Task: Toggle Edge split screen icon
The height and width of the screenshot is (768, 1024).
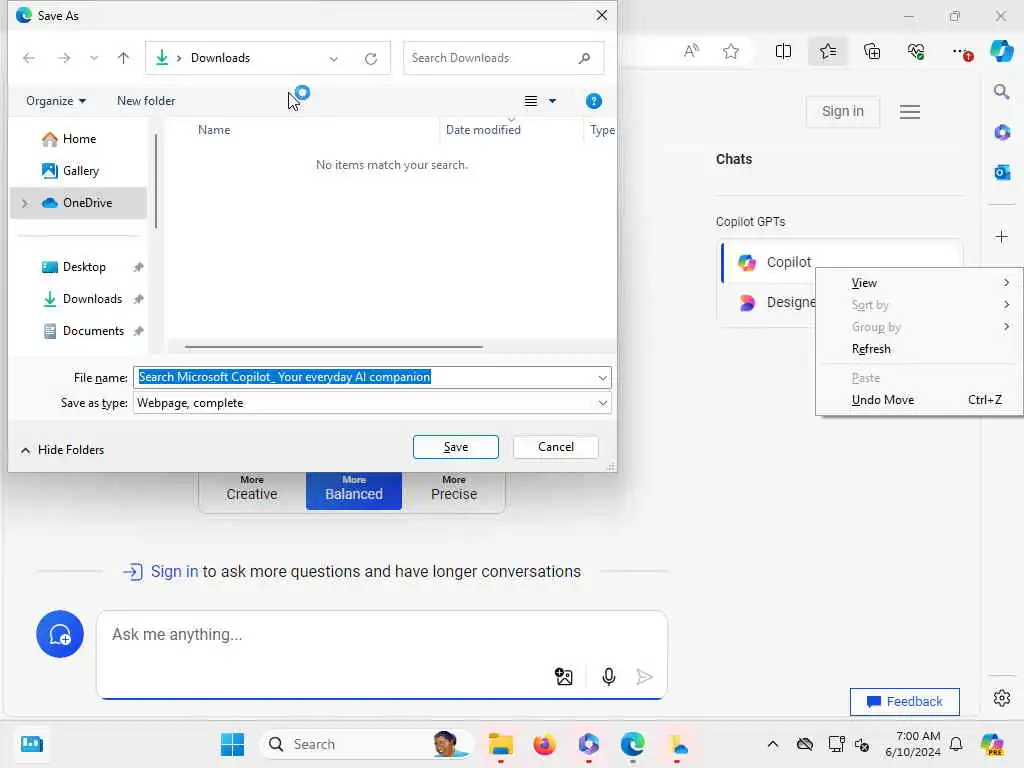Action: click(x=783, y=51)
